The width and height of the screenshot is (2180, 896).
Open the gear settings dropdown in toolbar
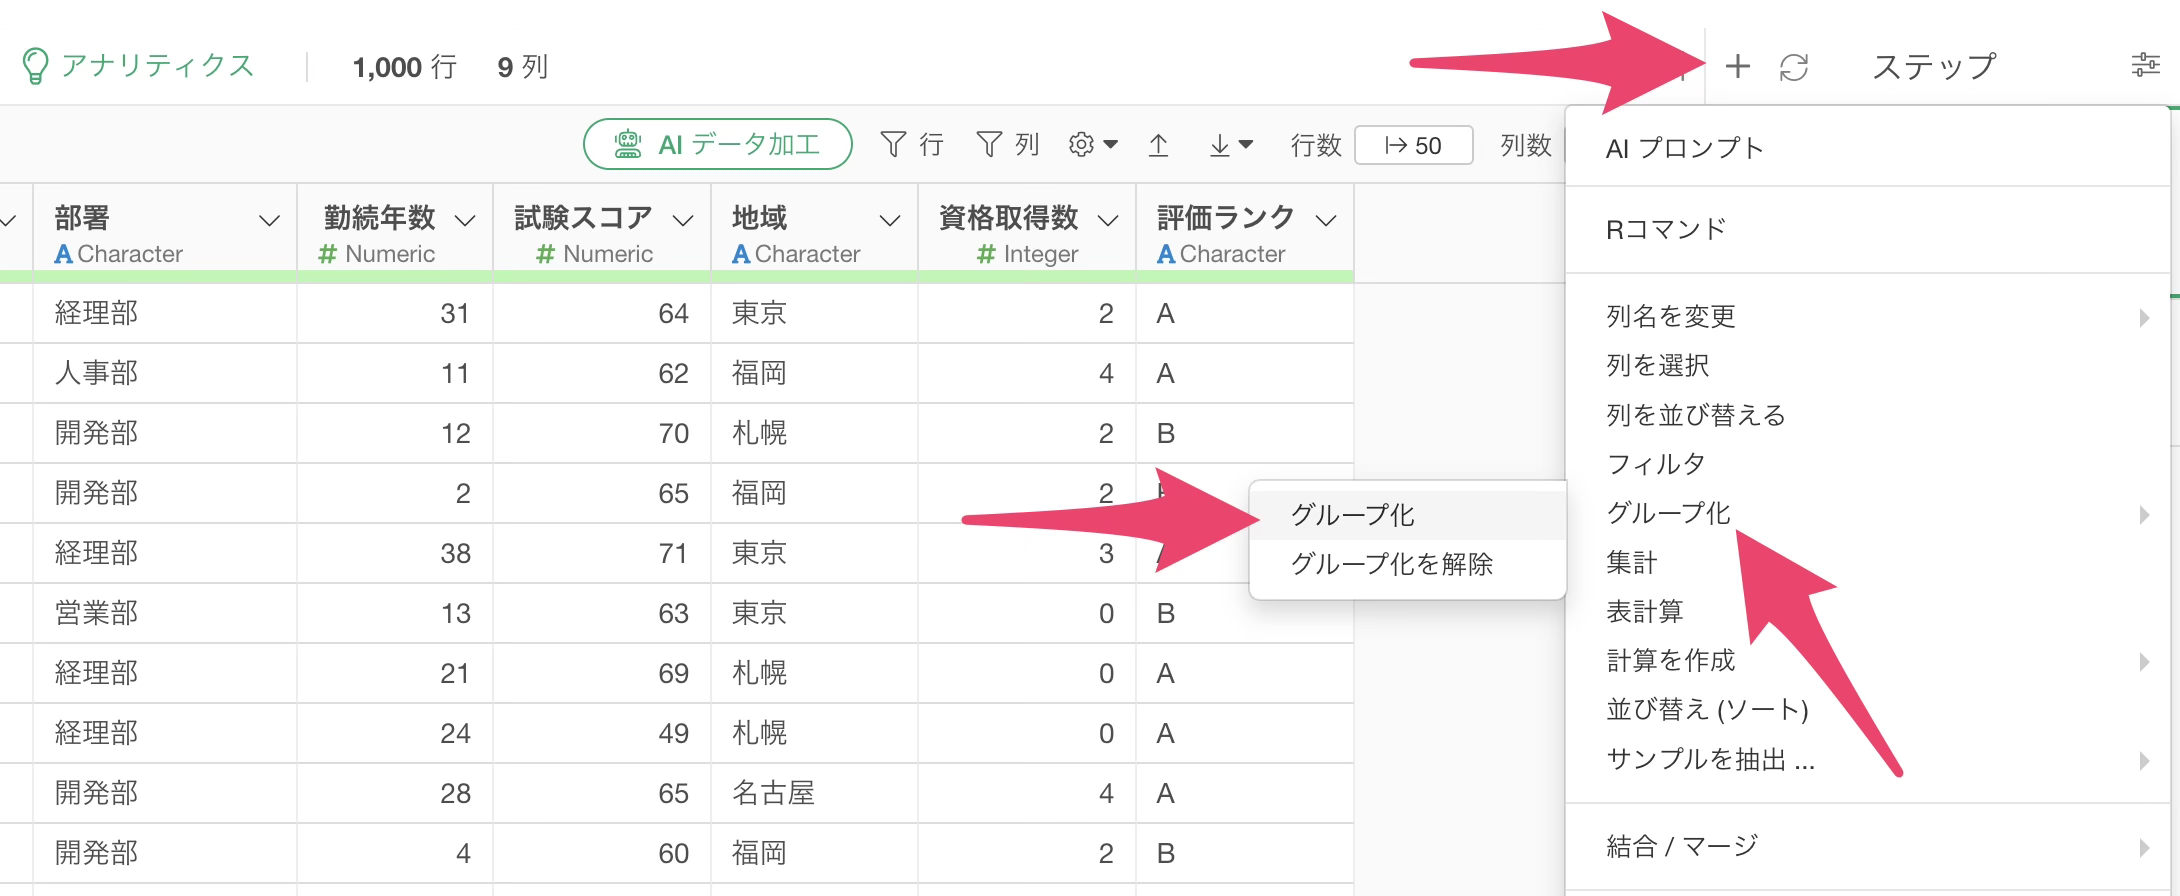point(1092,145)
